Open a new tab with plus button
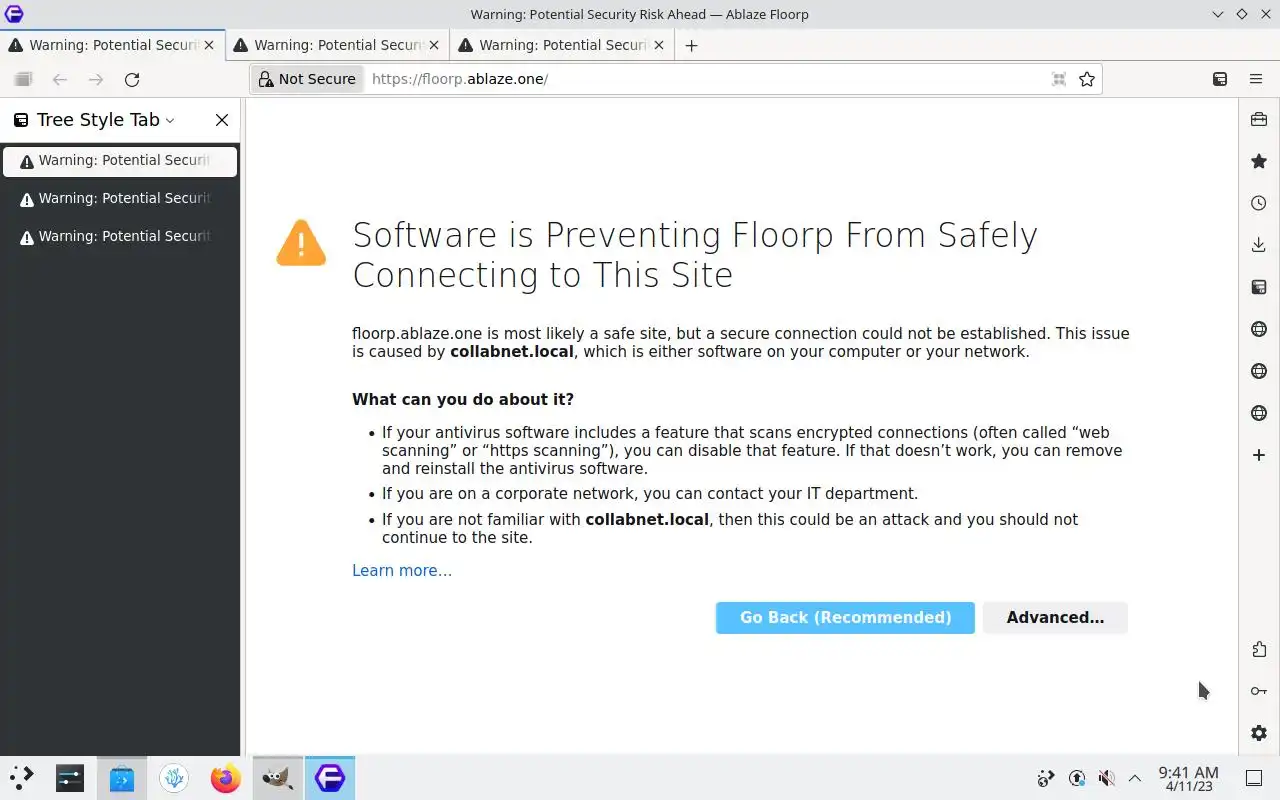Image resolution: width=1280 pixels, height=800 pixels. [691, 45]
